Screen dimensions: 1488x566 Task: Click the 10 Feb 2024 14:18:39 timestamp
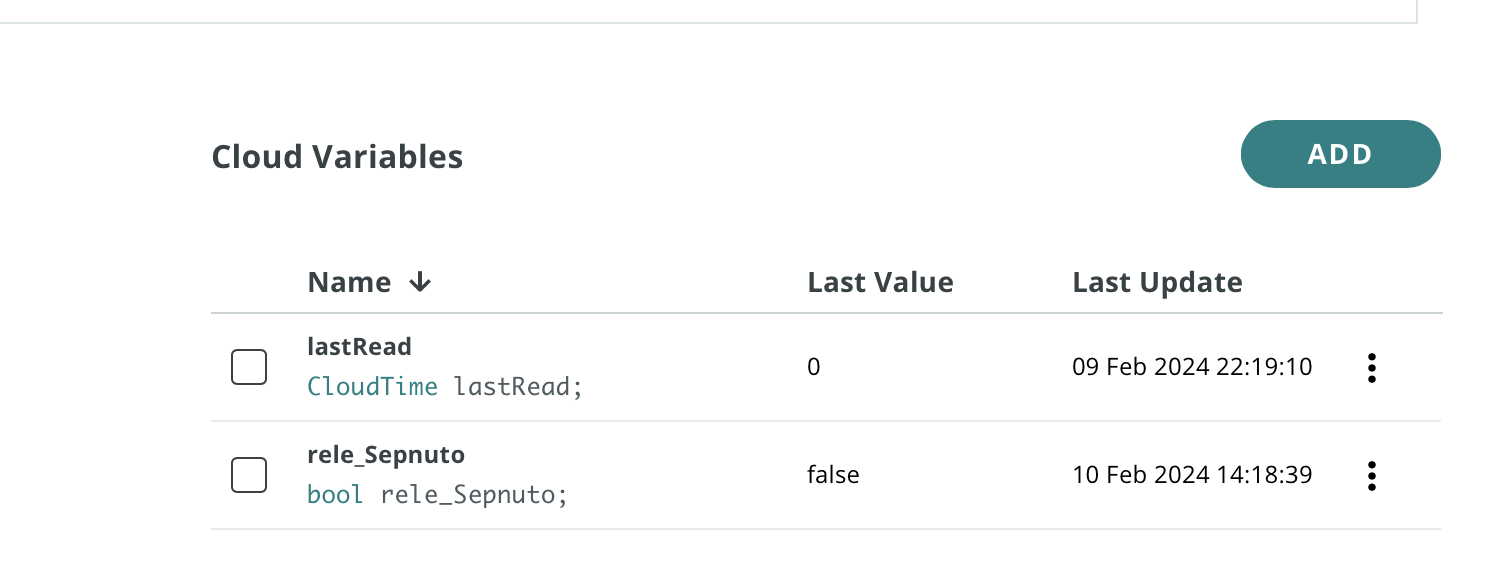click(1192, 475)
